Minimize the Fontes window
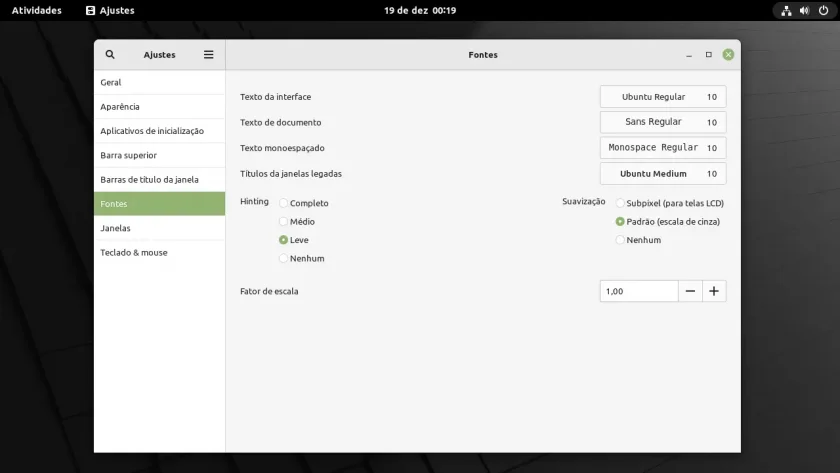Viewport: 840px width, 473px height. coord(689,55)
